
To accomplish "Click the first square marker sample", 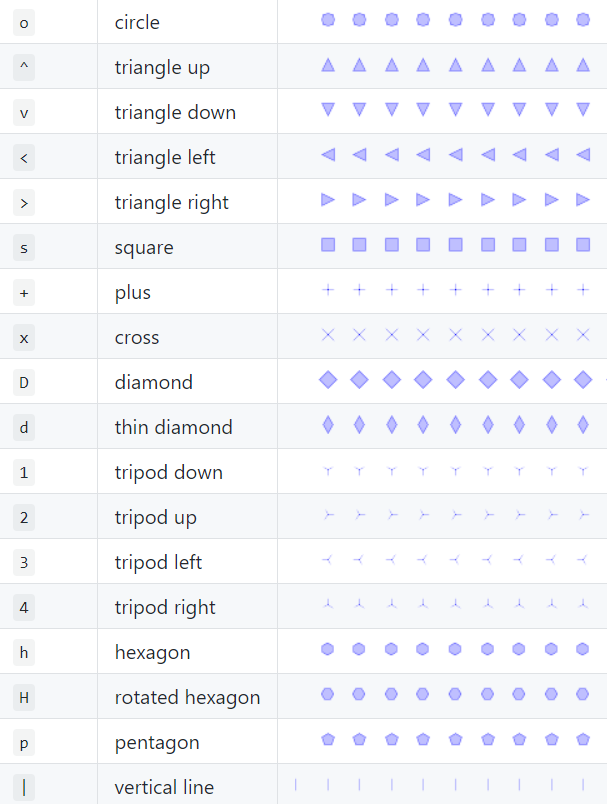I will 327,245.
